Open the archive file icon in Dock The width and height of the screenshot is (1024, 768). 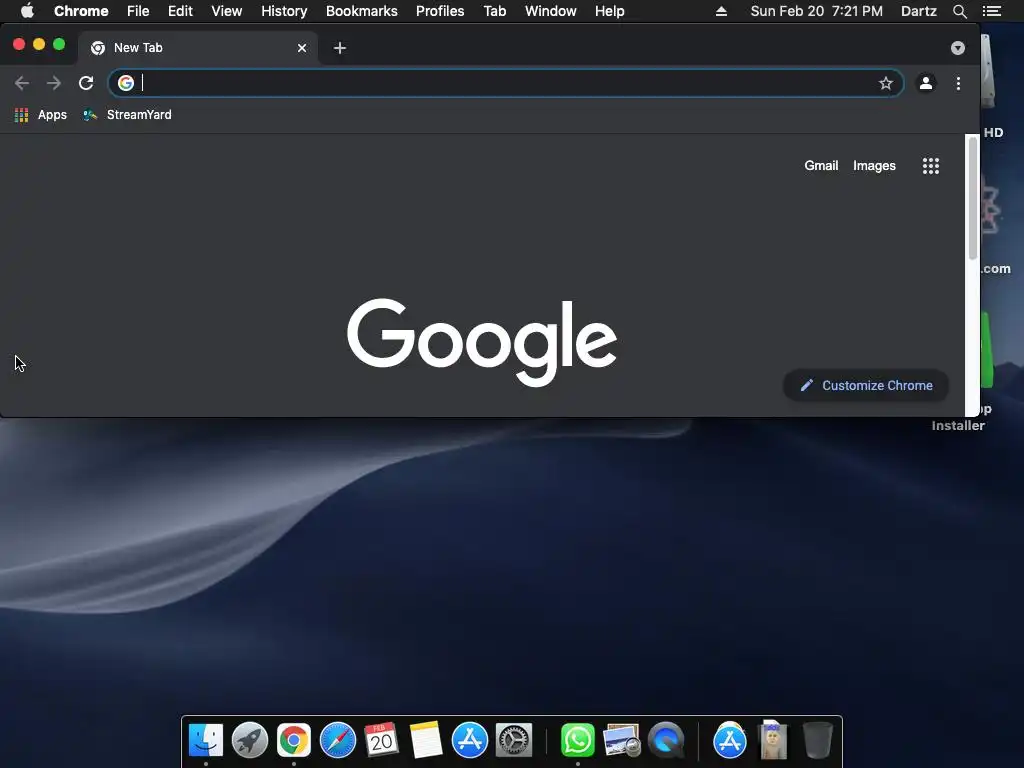[x=773, y=740]
